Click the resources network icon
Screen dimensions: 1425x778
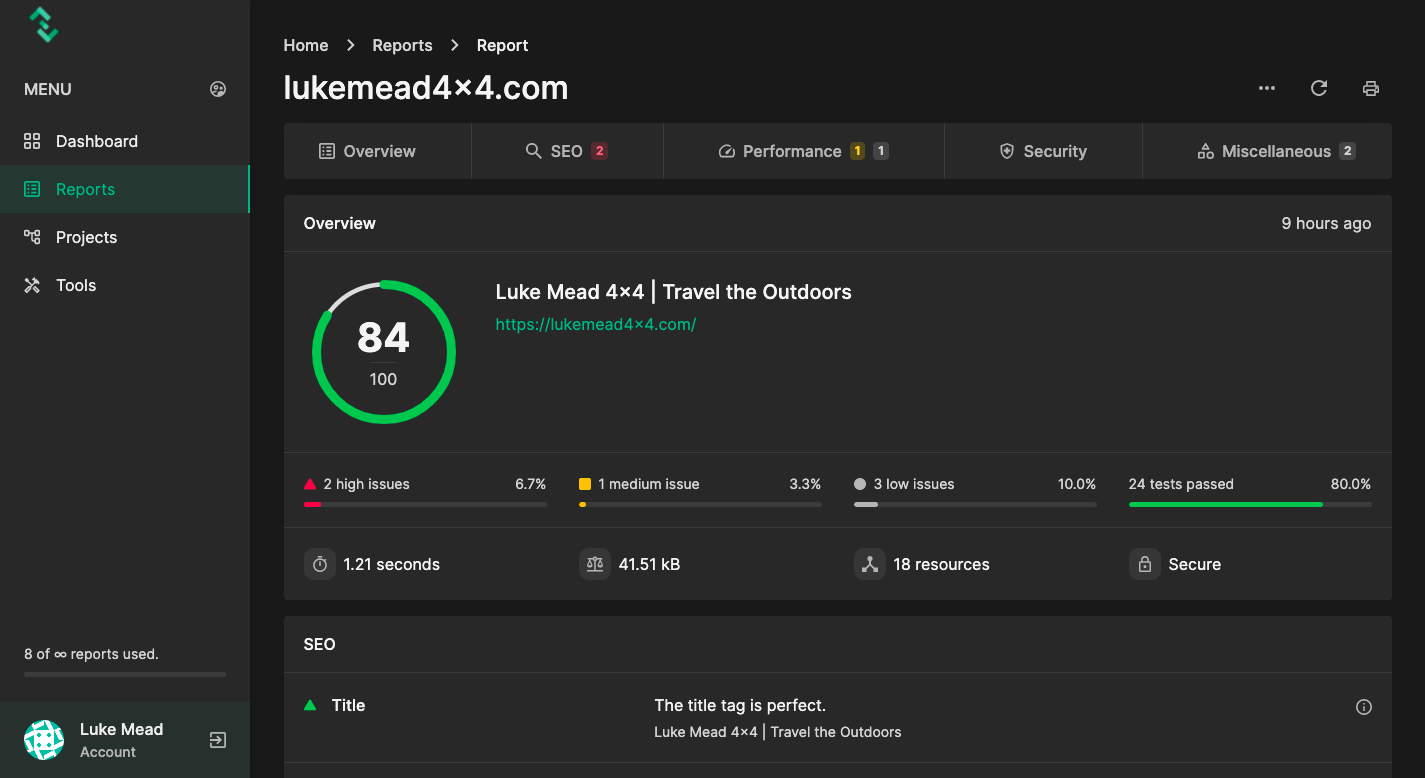pyautogui.click(x=870, y=564)
